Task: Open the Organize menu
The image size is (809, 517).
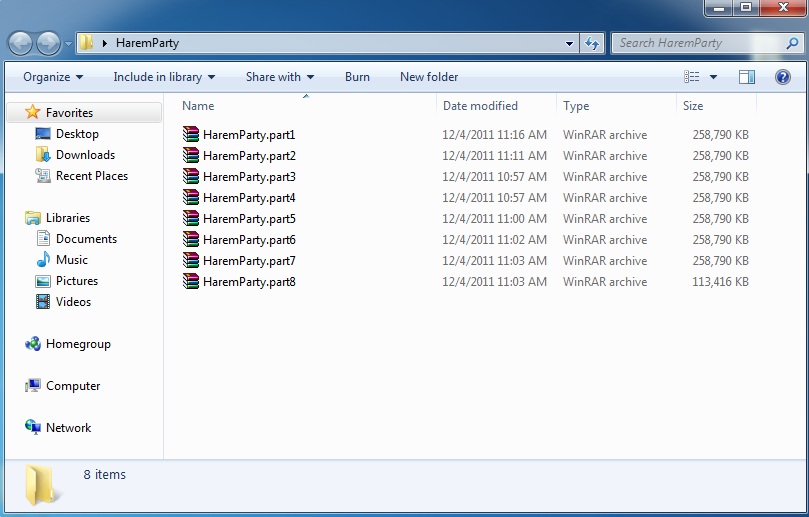Action: pos(53,77)
